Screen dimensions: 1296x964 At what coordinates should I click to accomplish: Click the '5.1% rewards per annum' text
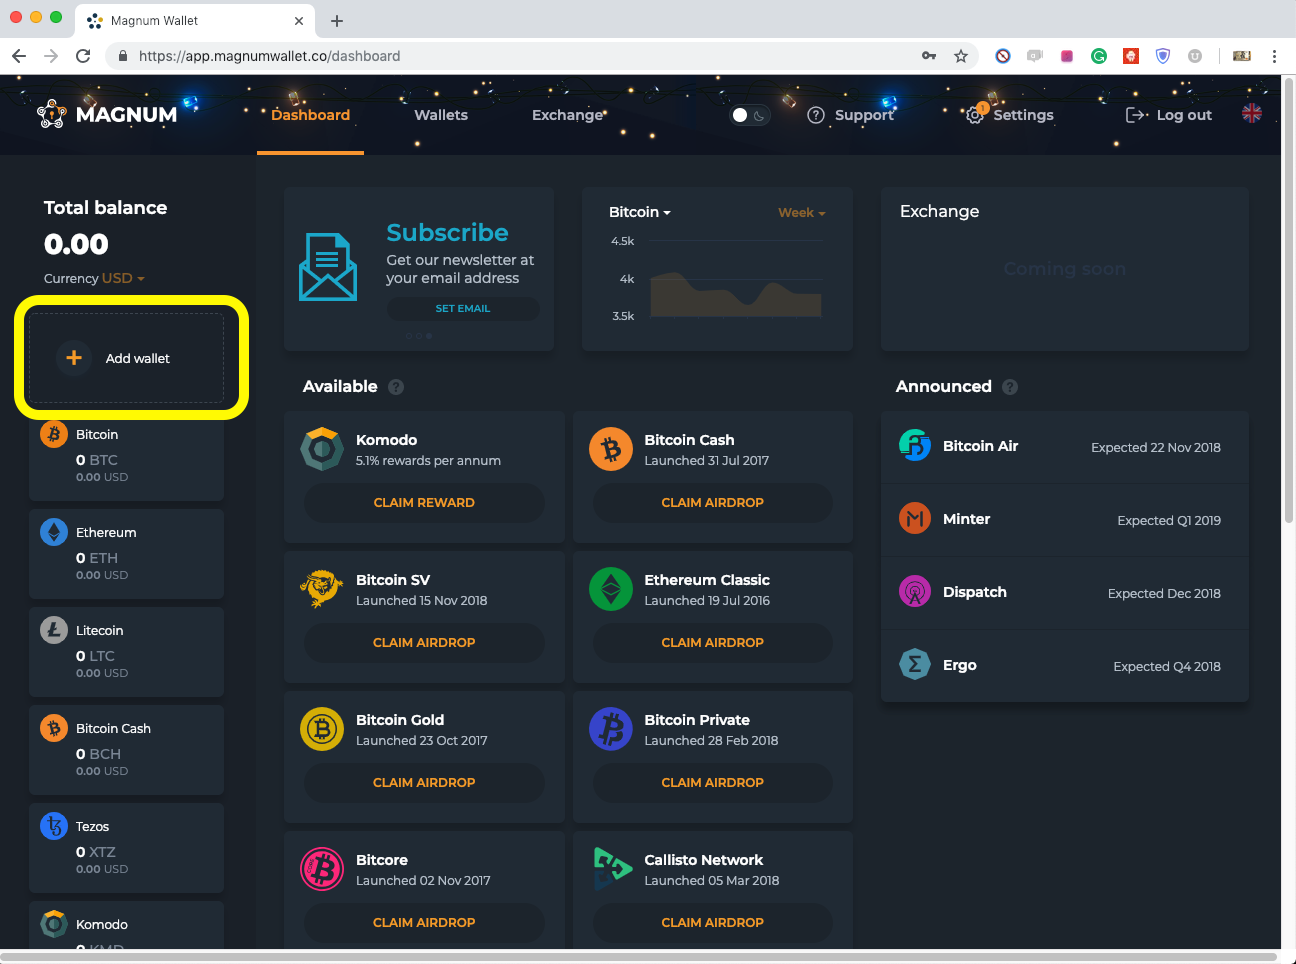coord(428,461)
